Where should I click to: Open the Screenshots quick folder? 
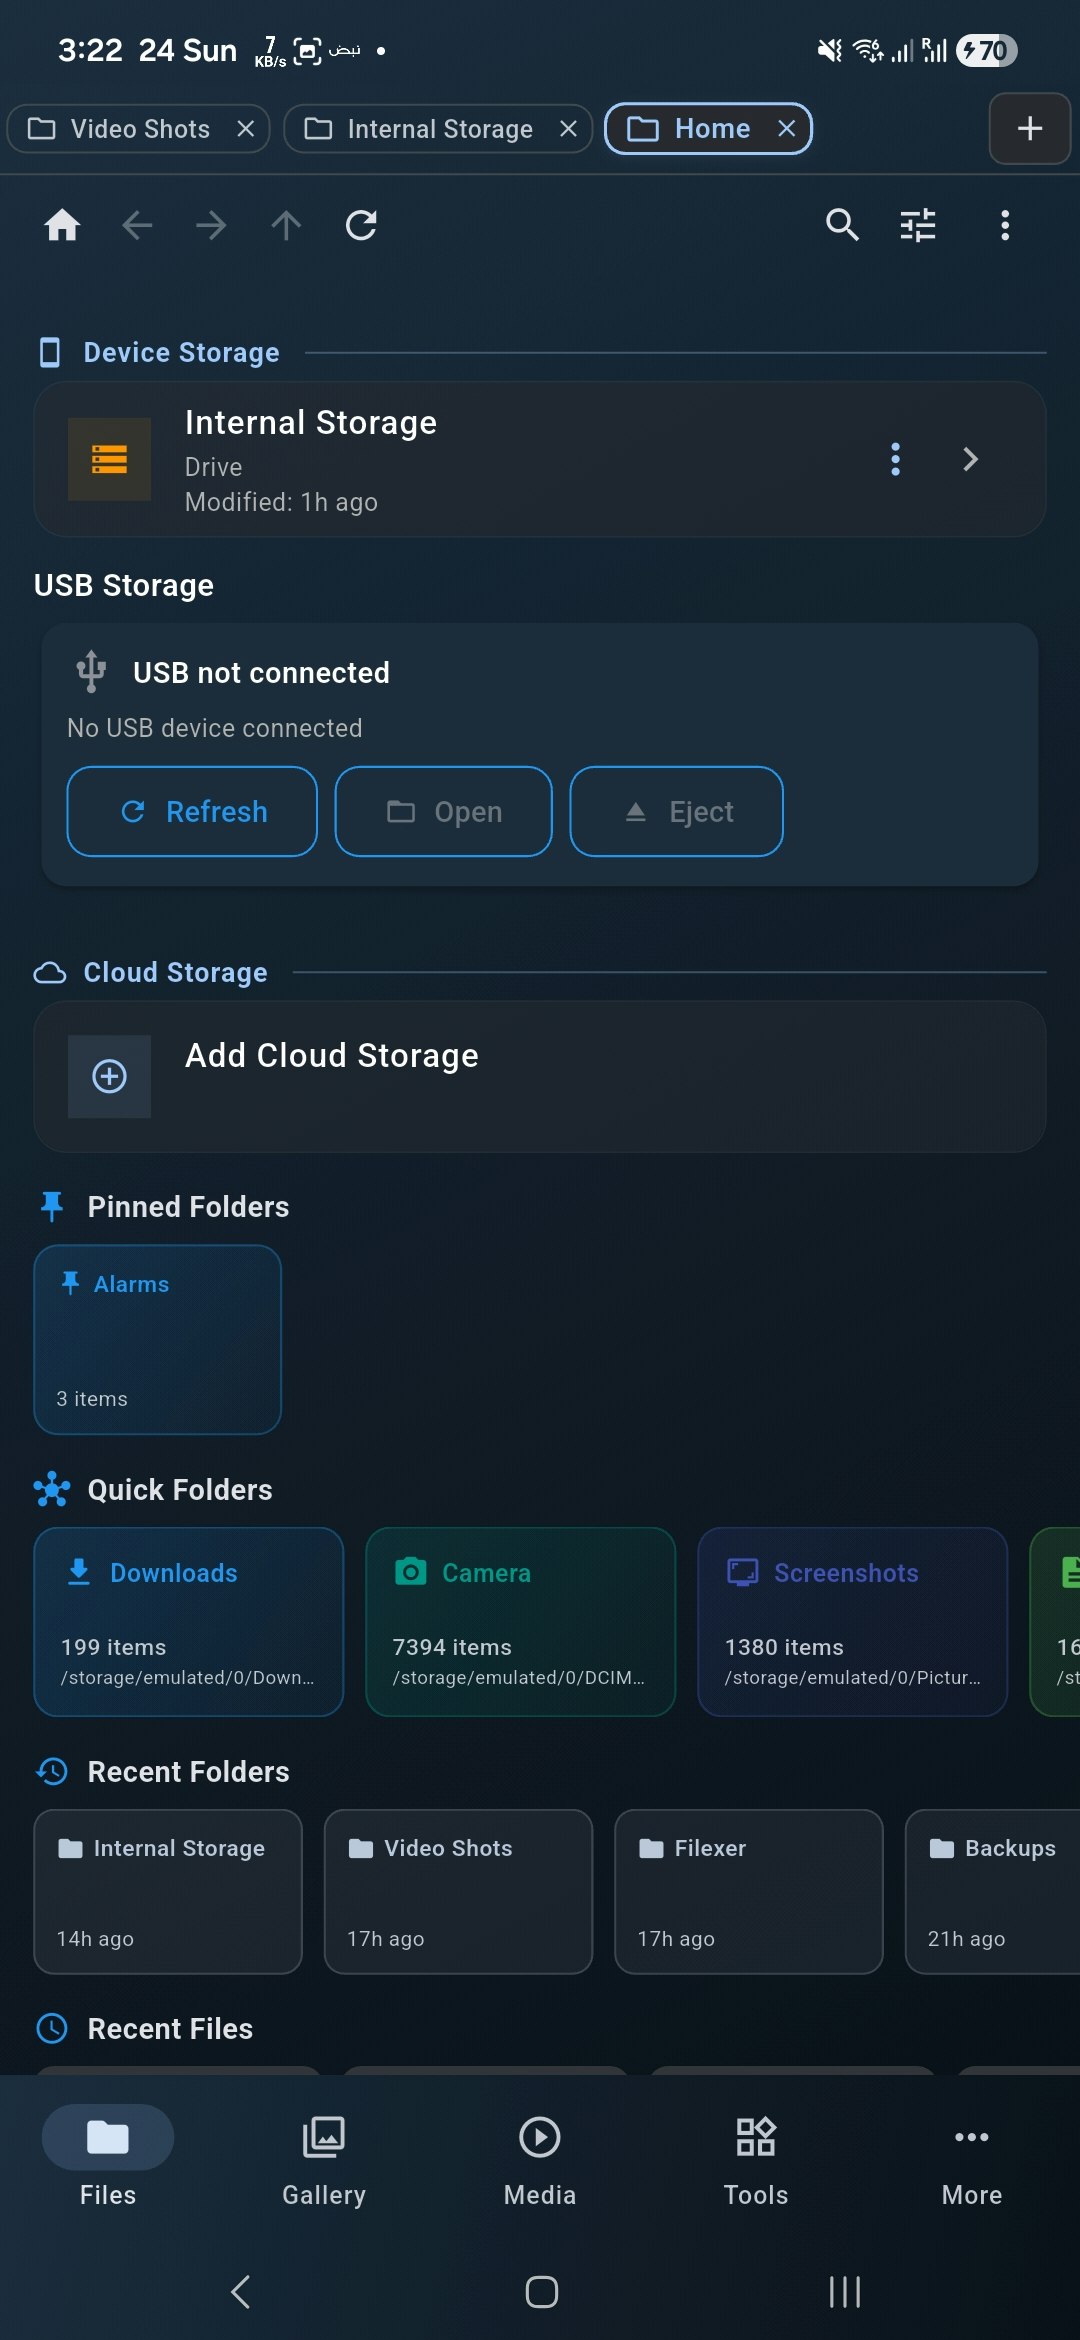click(852, 1621)
